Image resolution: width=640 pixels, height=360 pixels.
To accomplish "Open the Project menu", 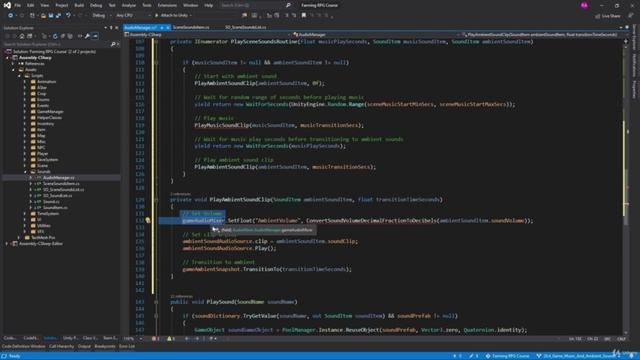I will tap(62, 5).
